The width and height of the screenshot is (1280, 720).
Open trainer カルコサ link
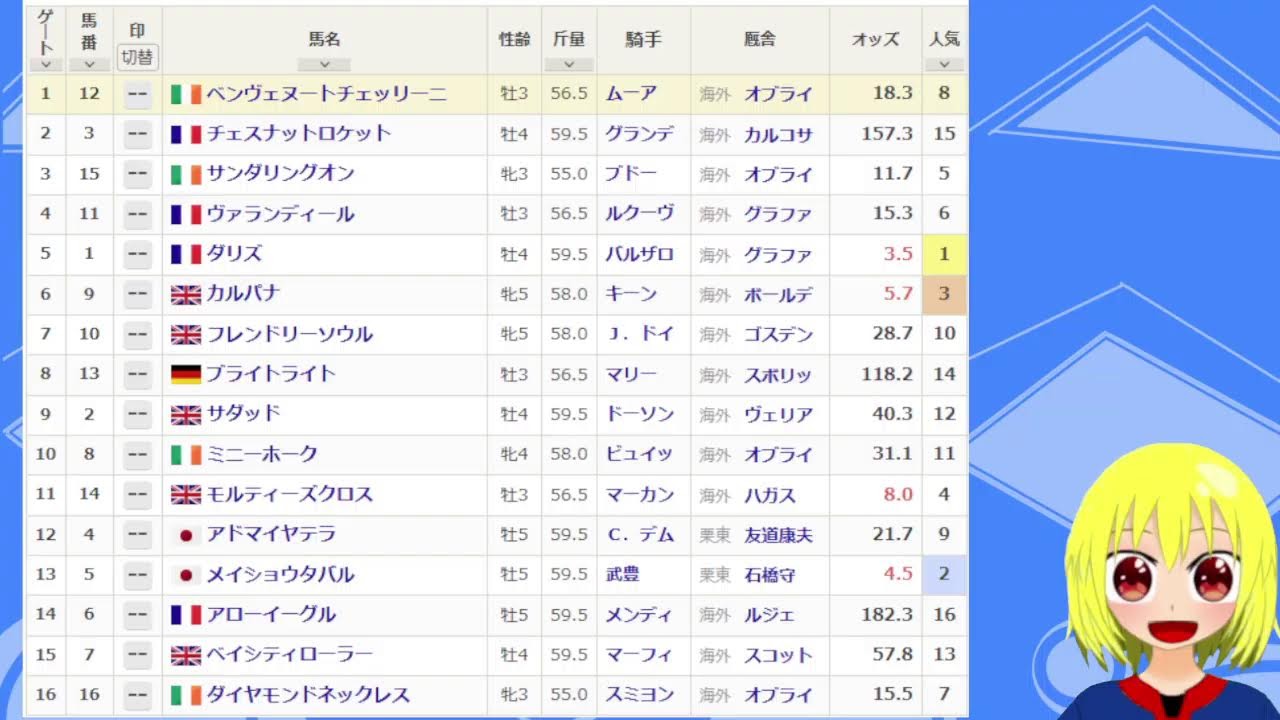(779, 134)
